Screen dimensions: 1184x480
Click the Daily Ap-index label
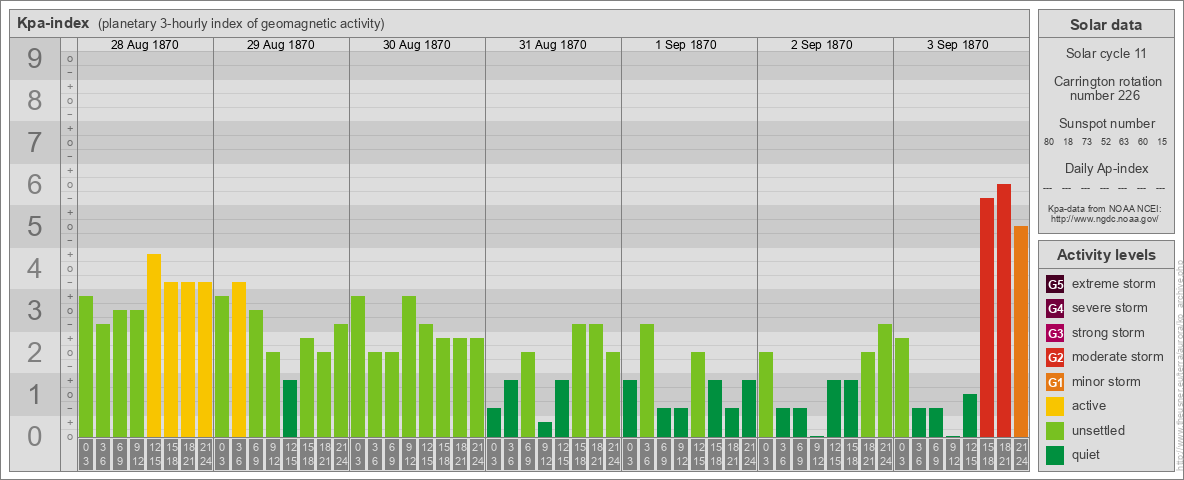click(1106, 168)
